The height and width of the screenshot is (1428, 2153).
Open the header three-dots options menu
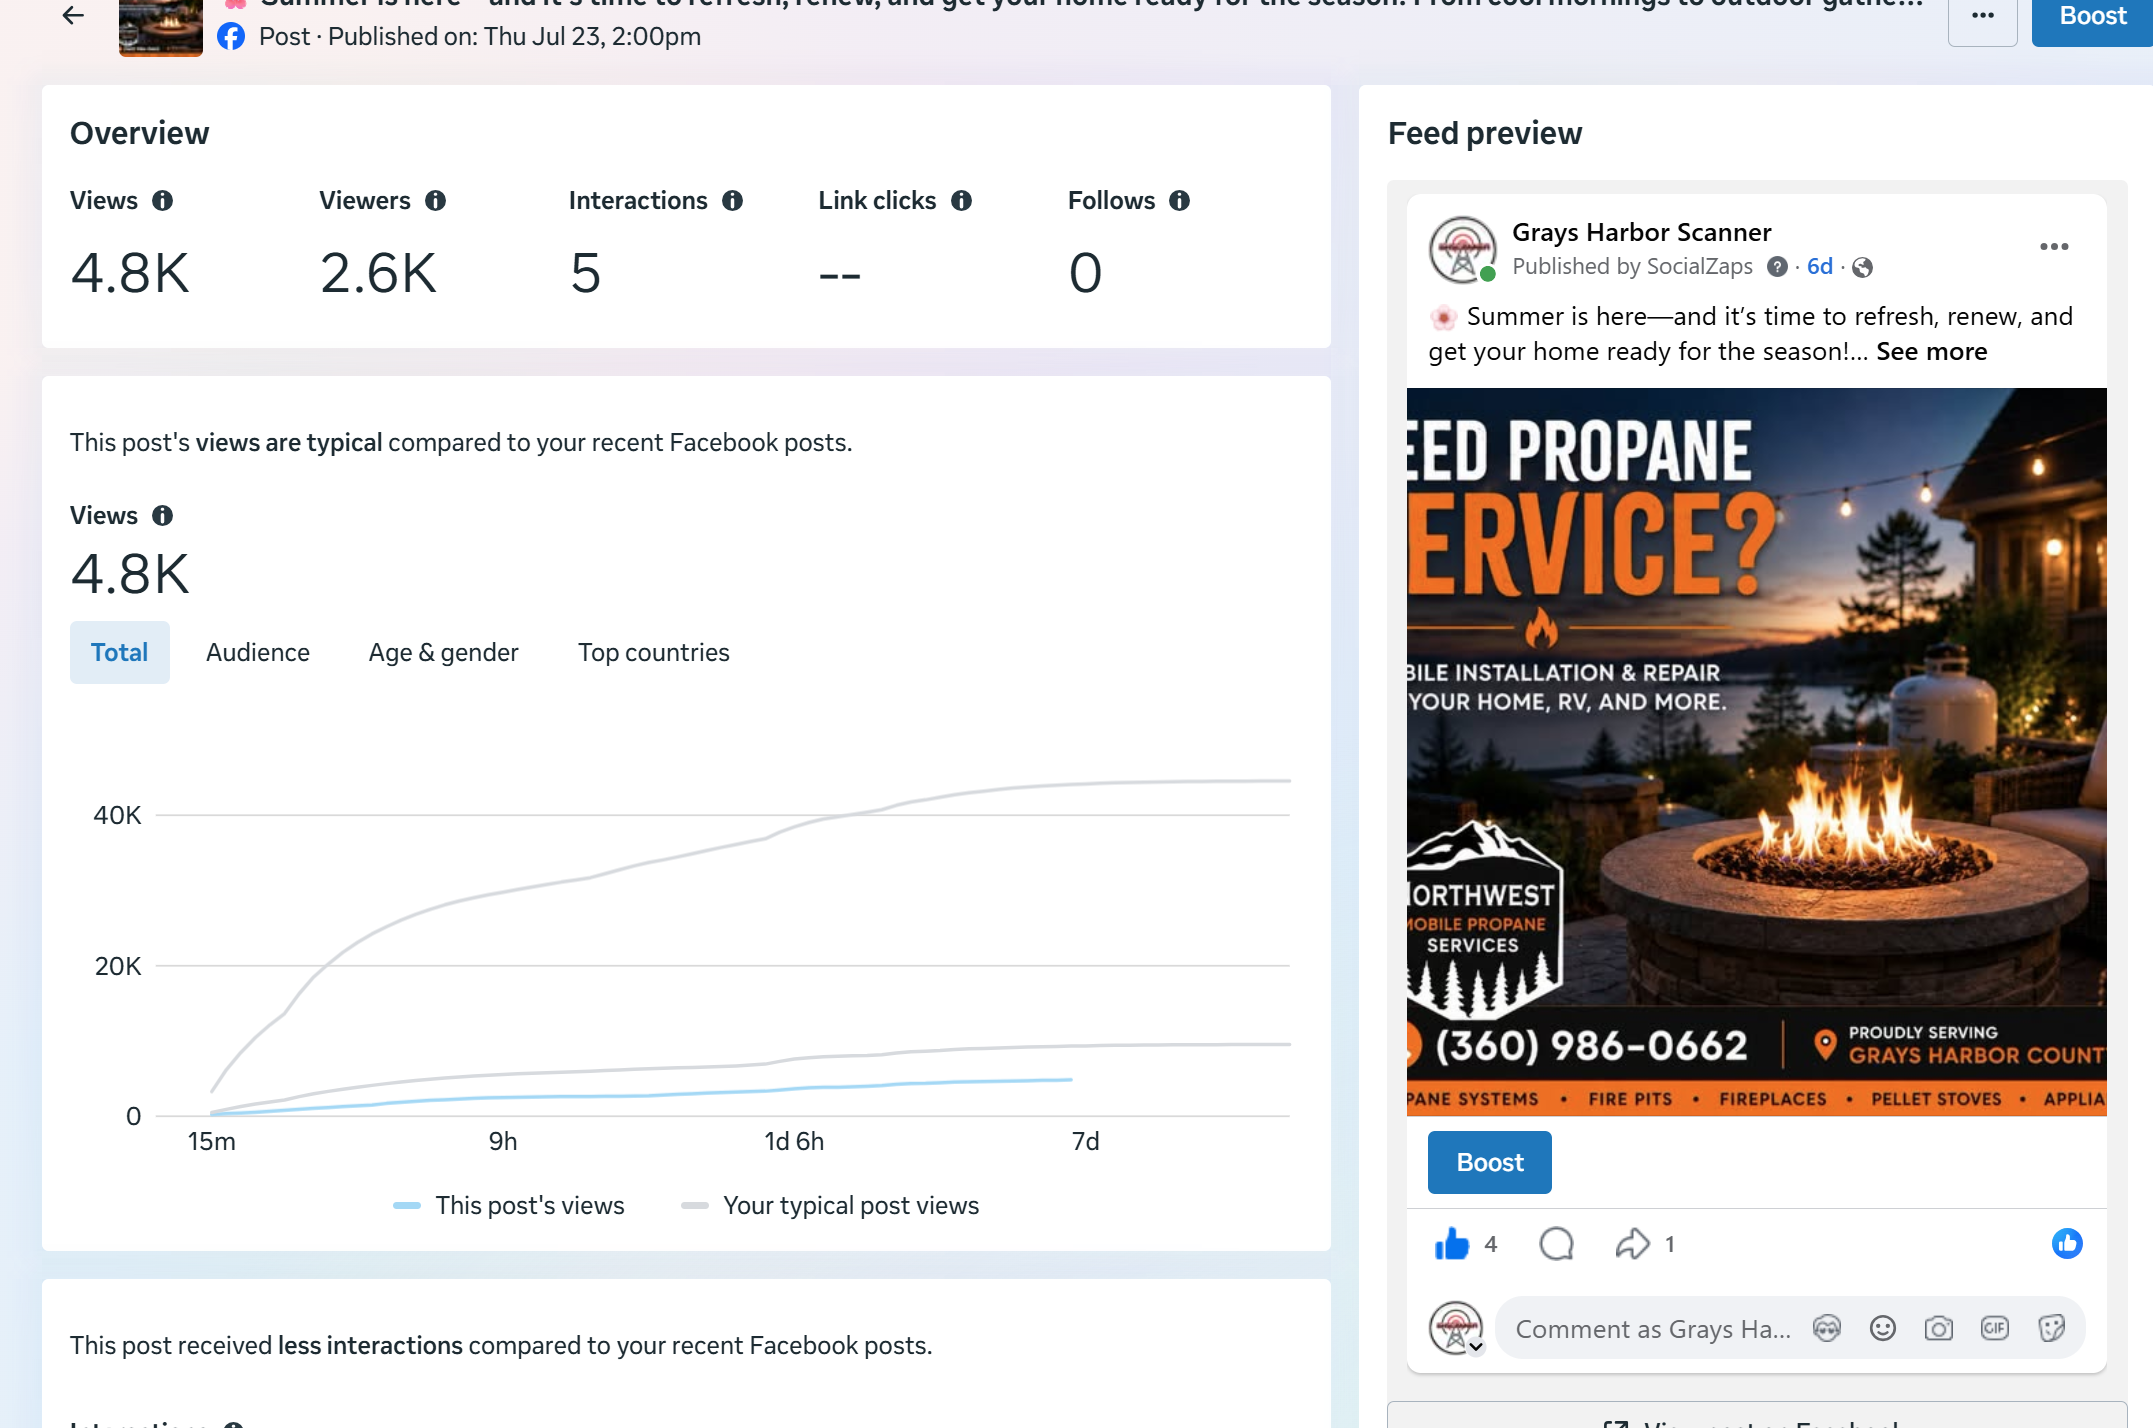tap(1983, 18)
